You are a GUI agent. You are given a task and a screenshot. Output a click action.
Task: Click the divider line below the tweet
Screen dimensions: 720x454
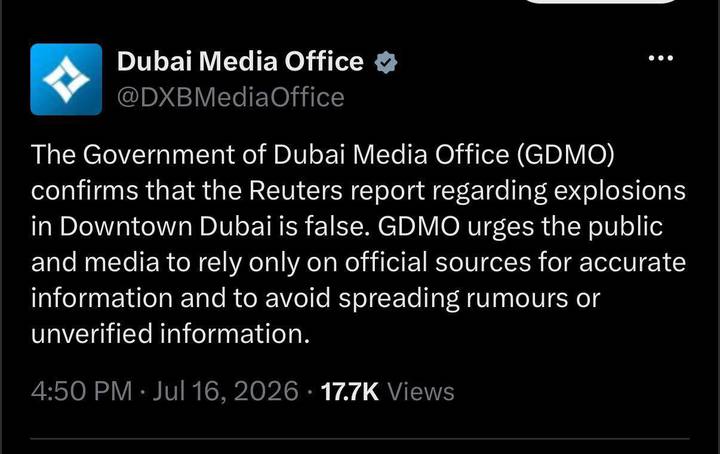360,439
